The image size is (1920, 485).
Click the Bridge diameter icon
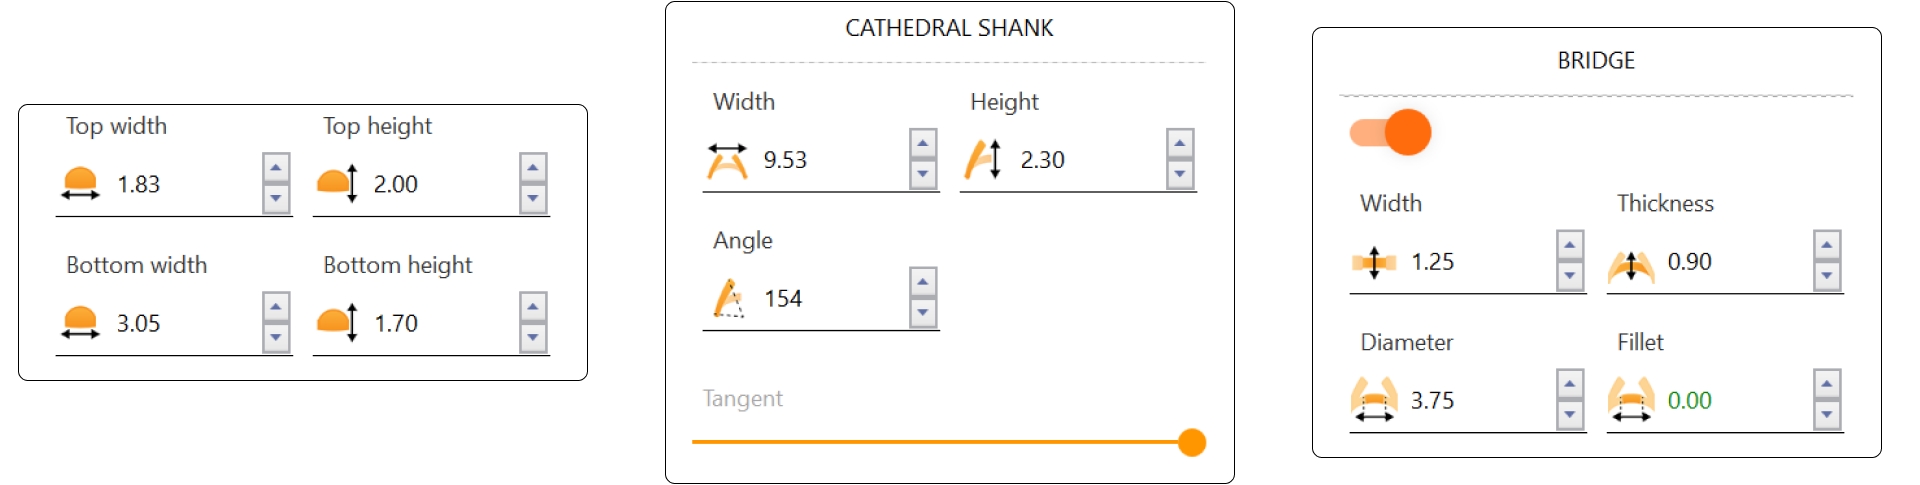pos(1374,400)
